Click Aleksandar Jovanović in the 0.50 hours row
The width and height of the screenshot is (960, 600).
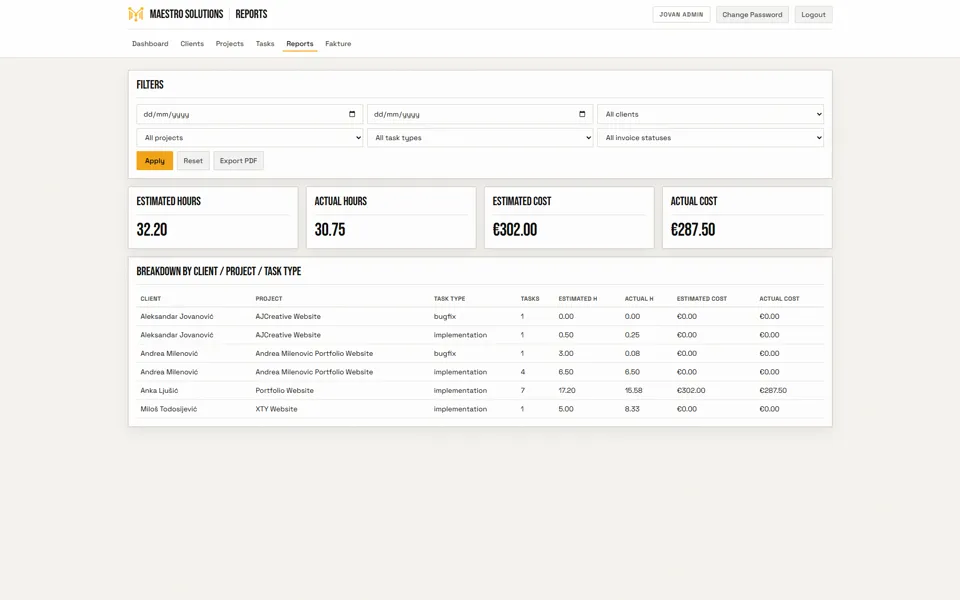tap(177, 335)
